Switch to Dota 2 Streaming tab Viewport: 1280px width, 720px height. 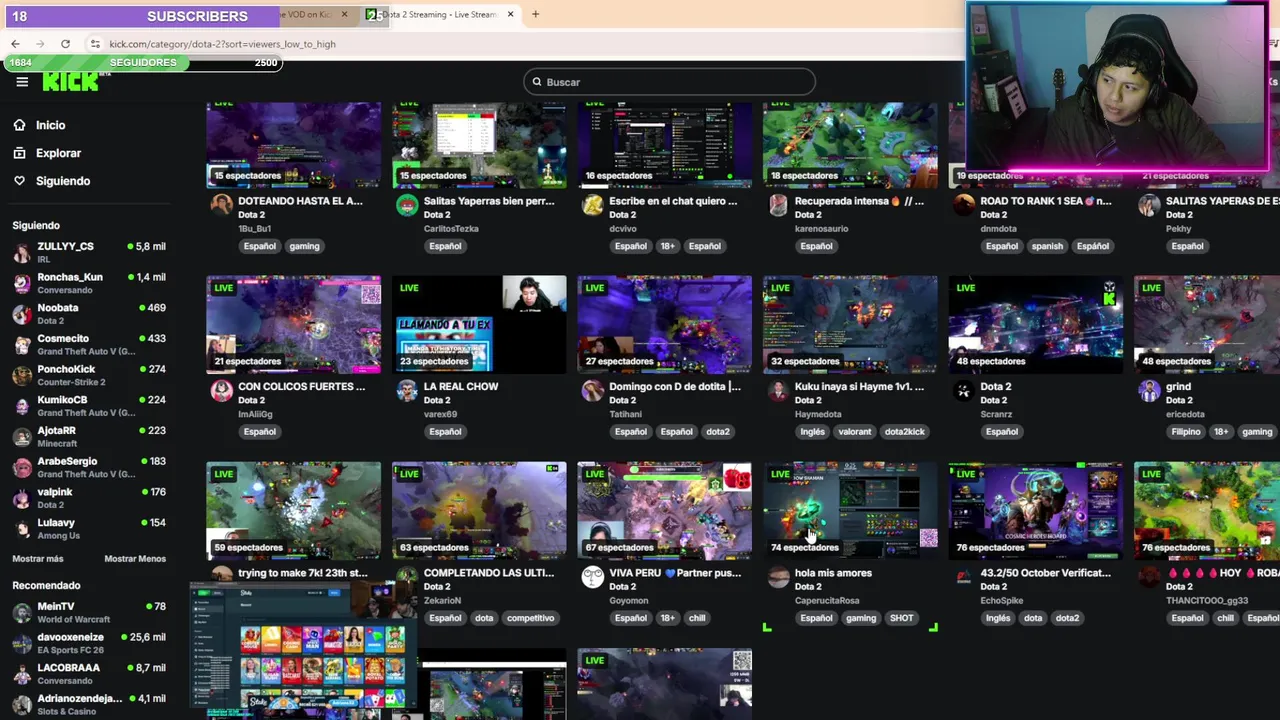441,14
